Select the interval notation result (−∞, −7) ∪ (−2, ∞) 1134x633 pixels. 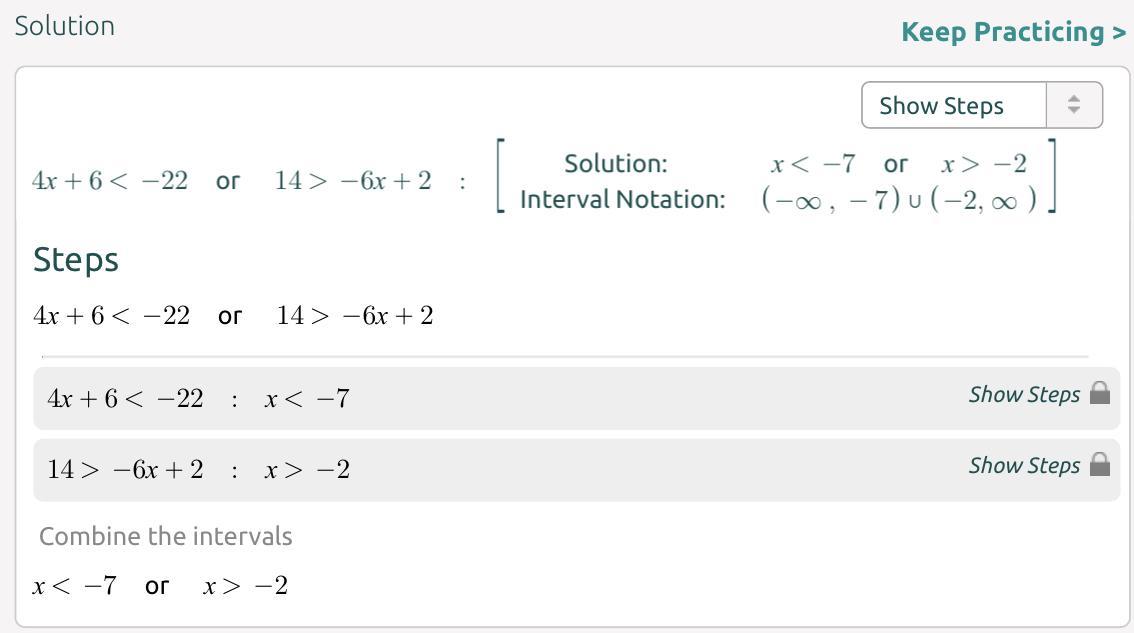pyautogui.click(x=898, y=200)
